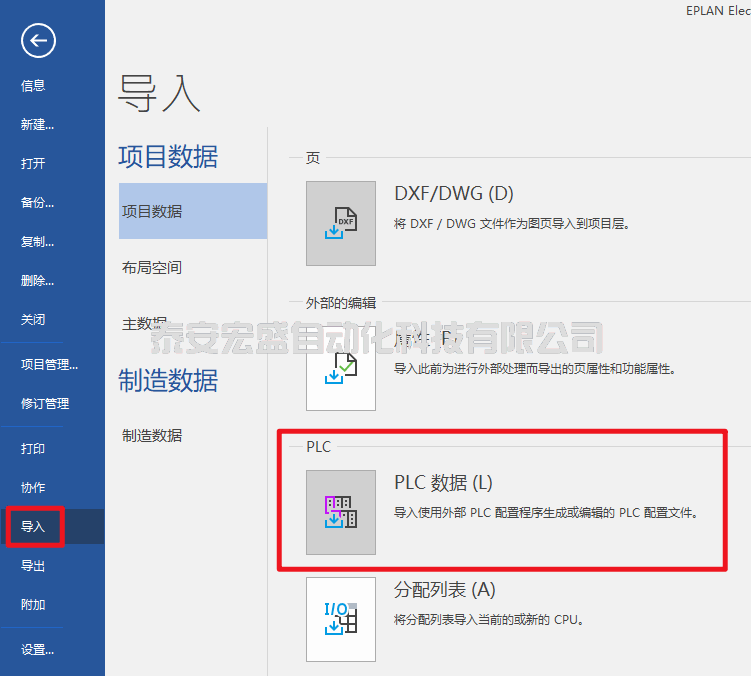The image size is (751, 676).
Task: Select 关闭 in the left menu
Action: [x=33, y=320]
